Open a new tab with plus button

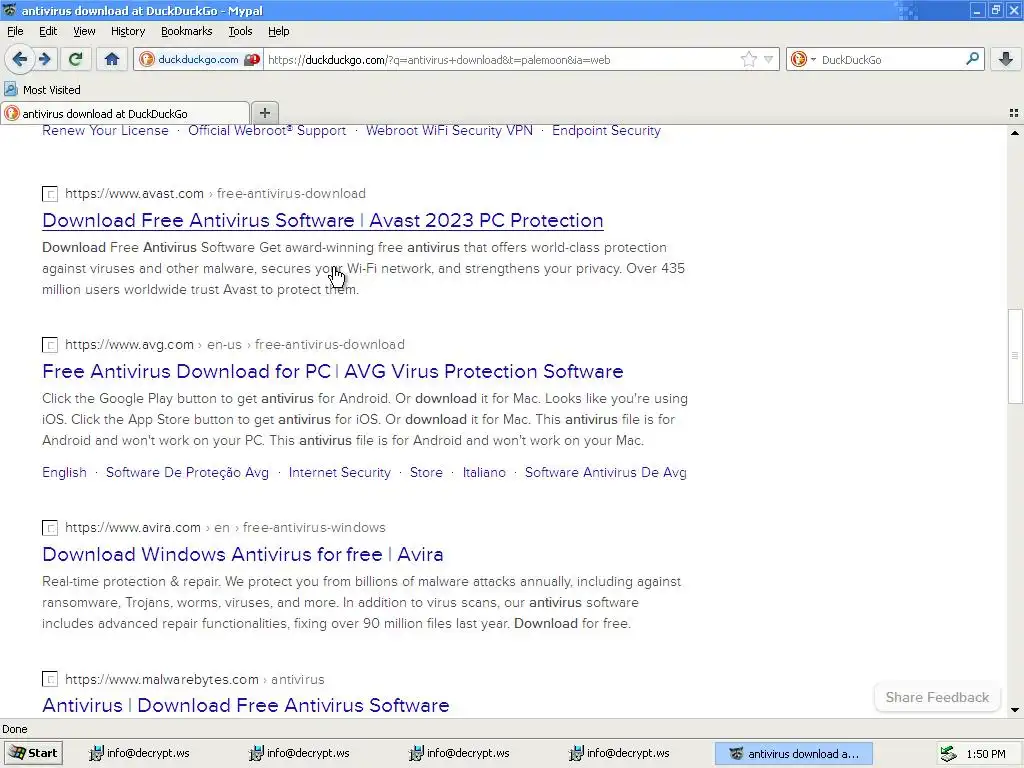[x=264, y=113]
